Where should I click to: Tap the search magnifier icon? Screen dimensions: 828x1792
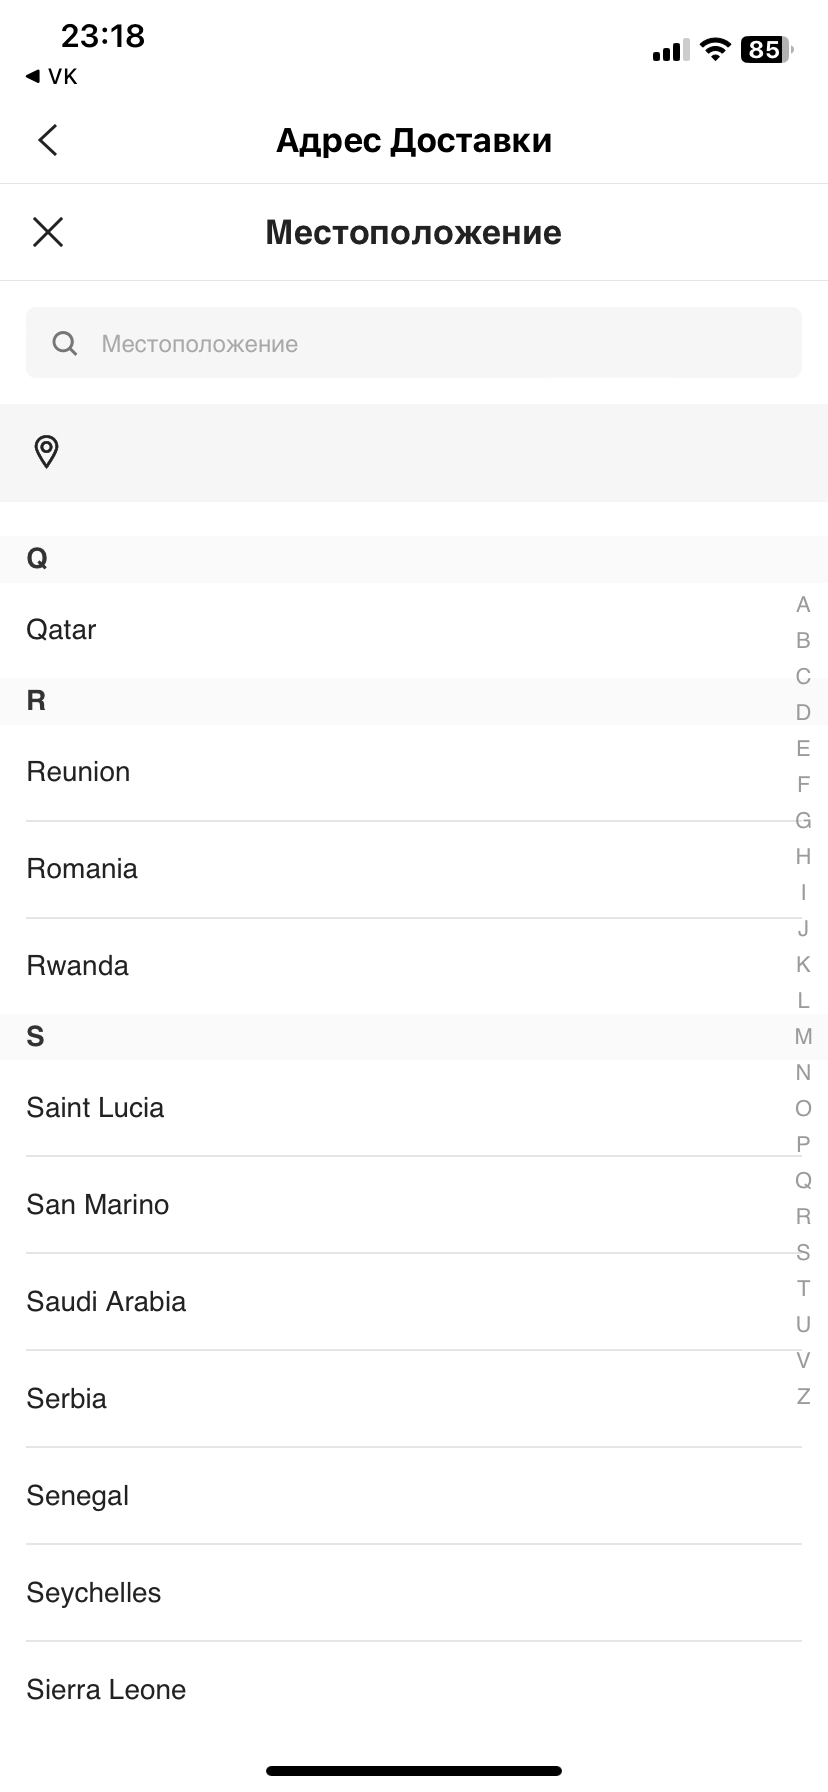pyautogui.click(x=65, y=344)
